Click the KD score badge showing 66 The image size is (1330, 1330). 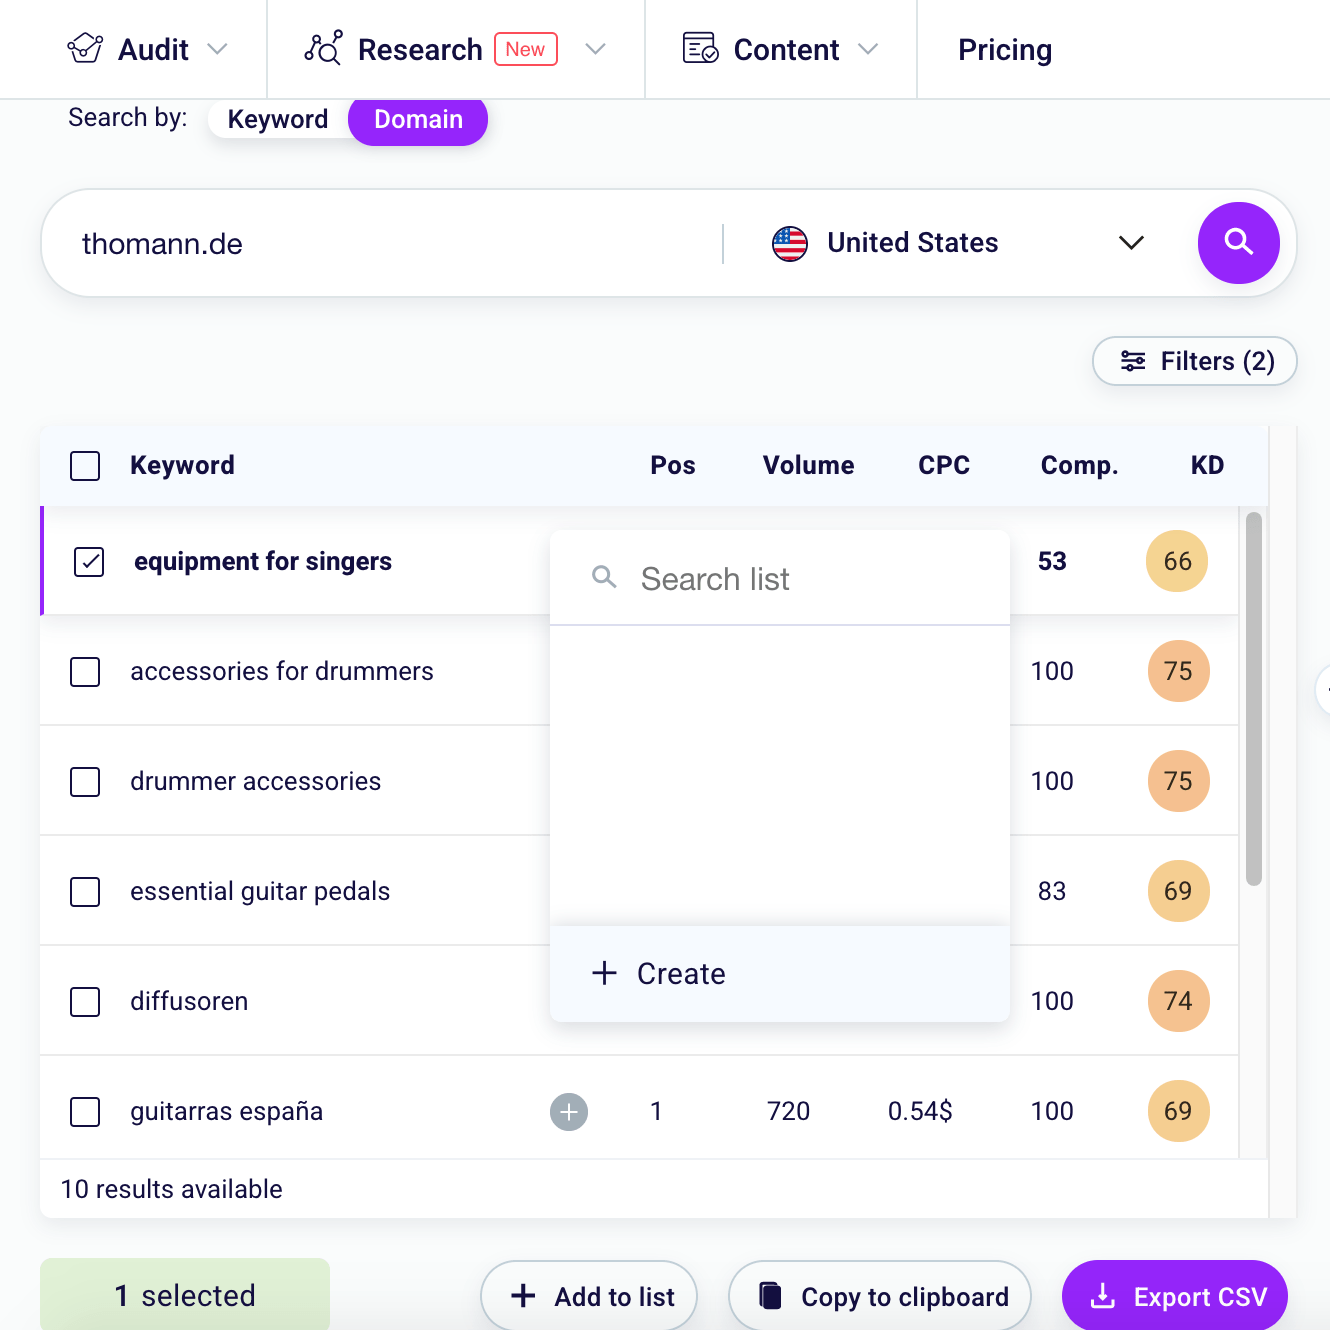pyautogui.click(x=1177, y=561)
